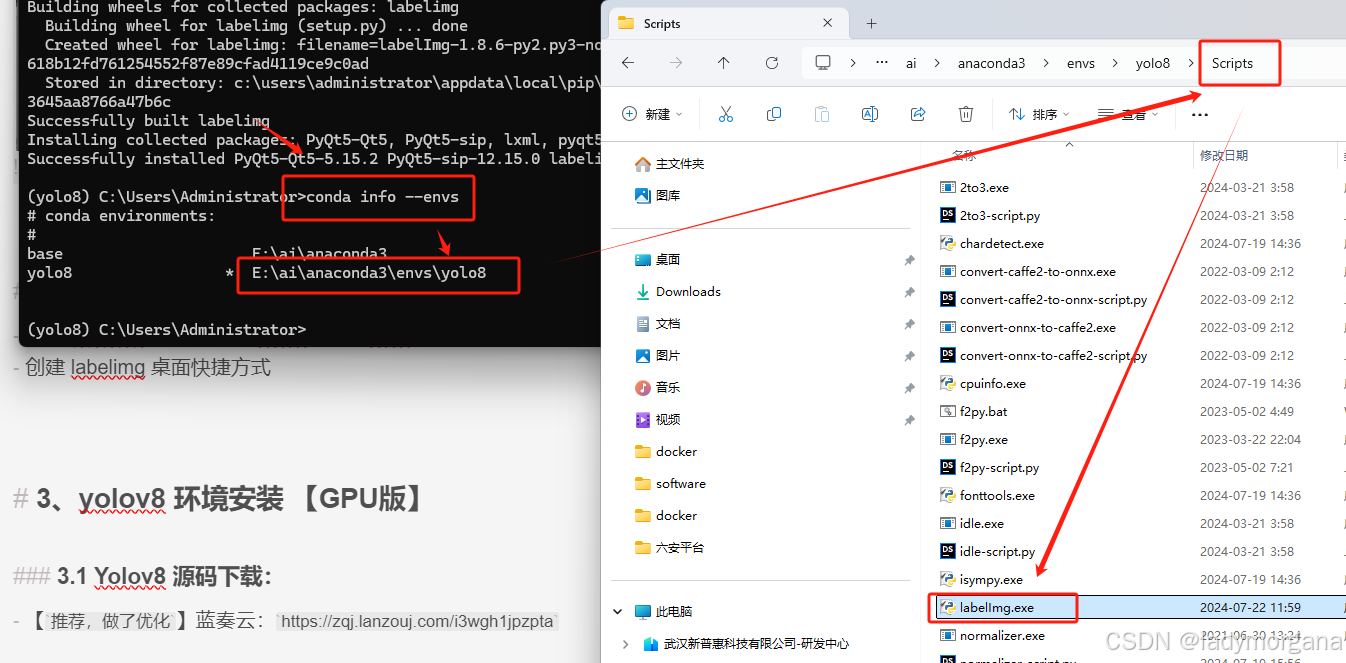Click the Share icon in Explorer toolbar
The width and height of the screenshot is (1346, 663).
click(918, 115)
